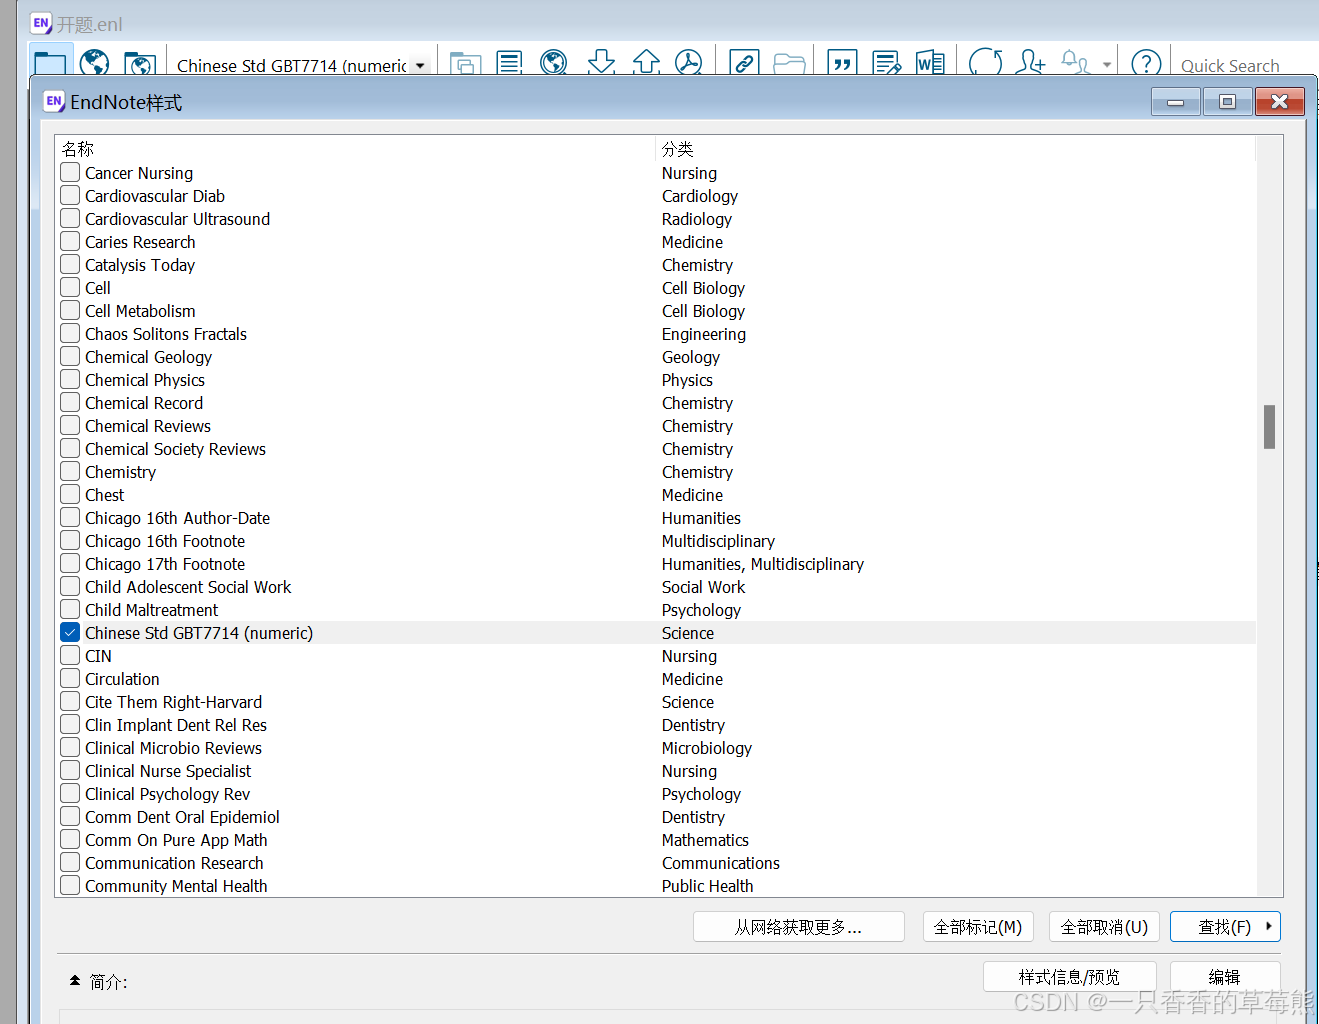Collapse the 简介 section arrow
The height and width of the screenshot is (1024, 1319).
tap(75, 981)
